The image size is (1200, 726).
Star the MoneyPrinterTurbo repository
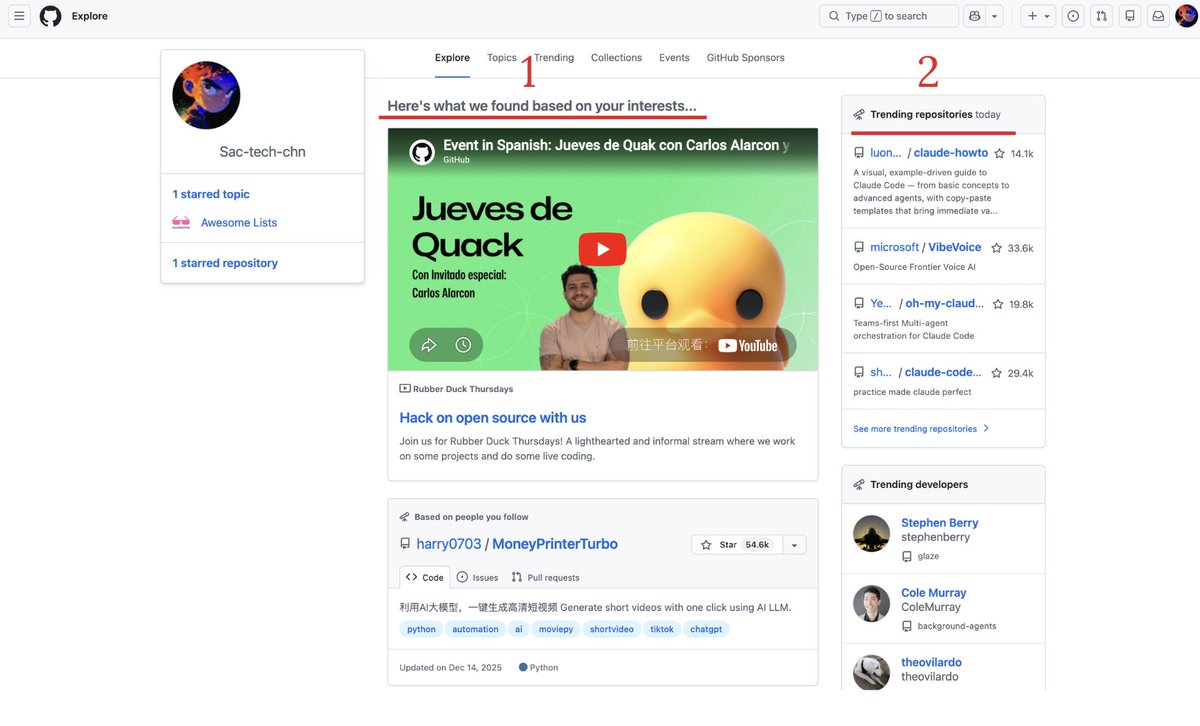(x=736, y=545)
